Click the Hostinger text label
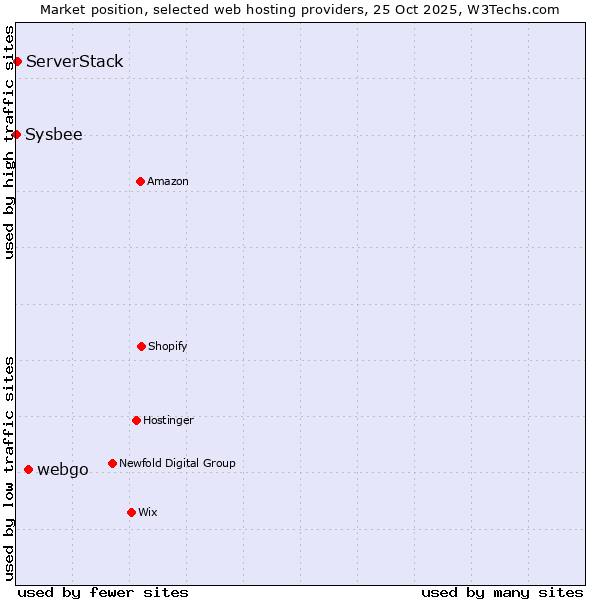600x600 pixels. [168, 421]
